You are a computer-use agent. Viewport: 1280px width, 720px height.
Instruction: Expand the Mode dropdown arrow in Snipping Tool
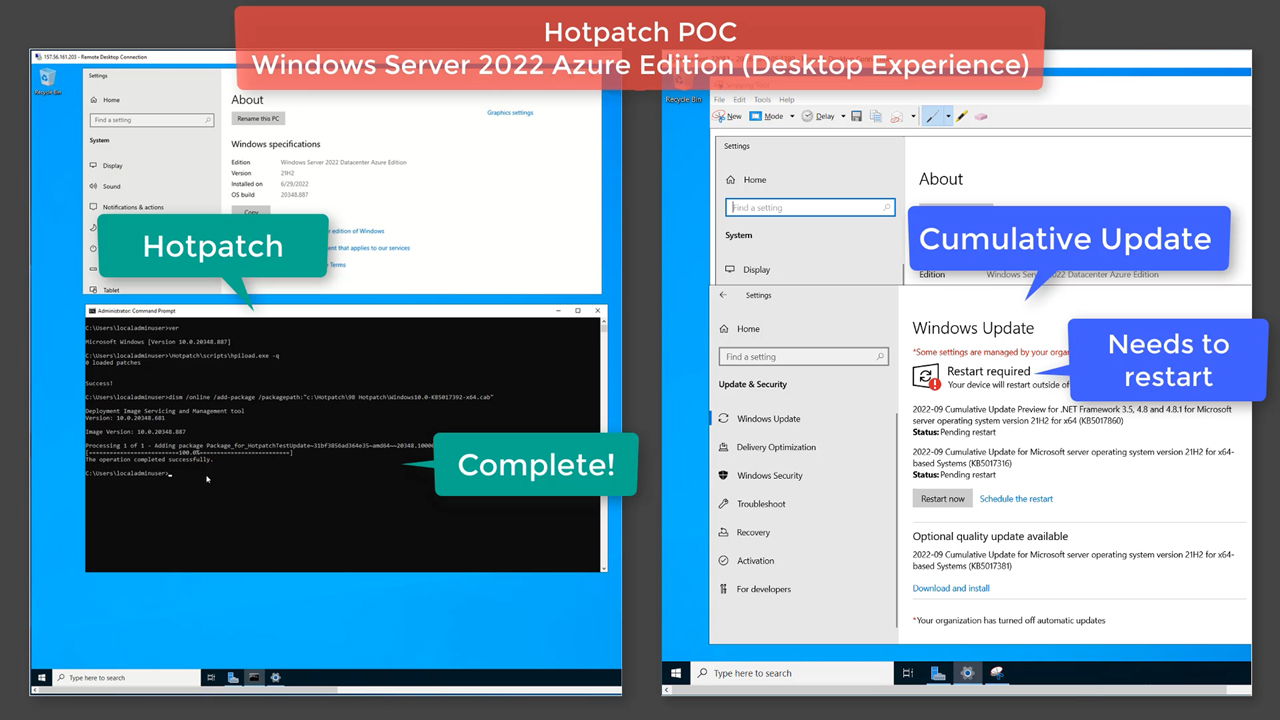(x=792, y=116)
